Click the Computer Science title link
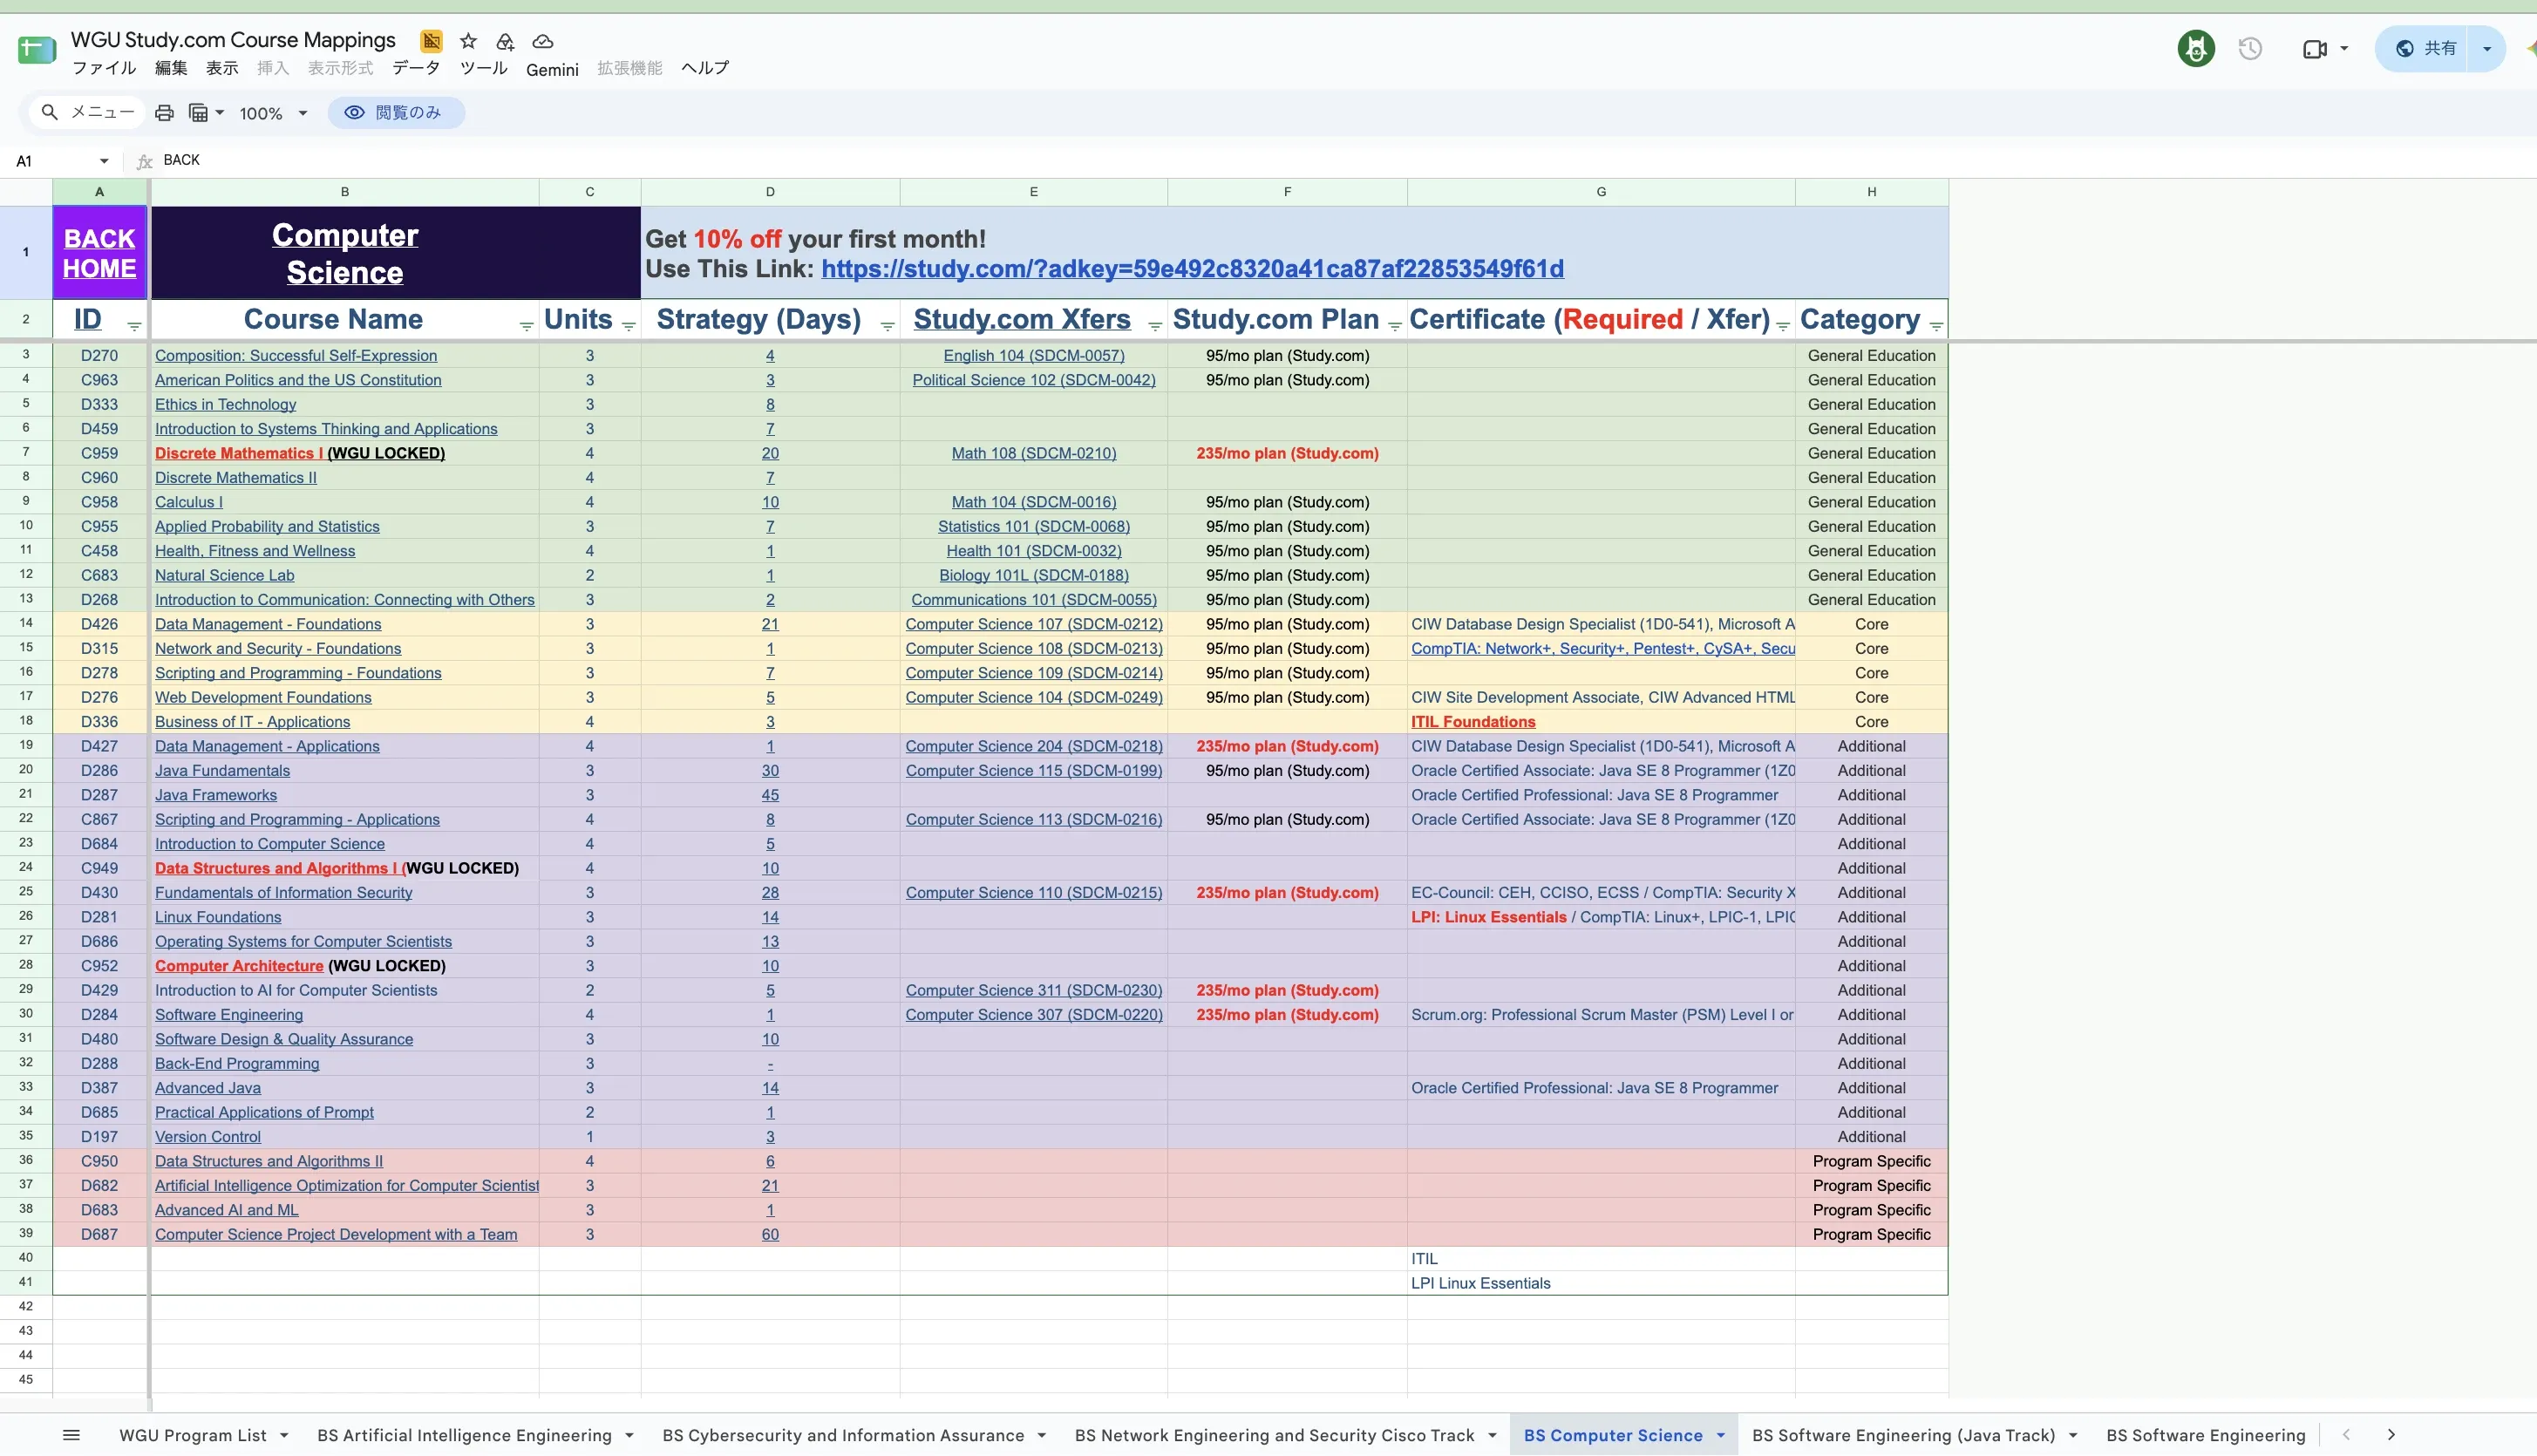Viewport: 2537px width, 1456px height. 345,253
